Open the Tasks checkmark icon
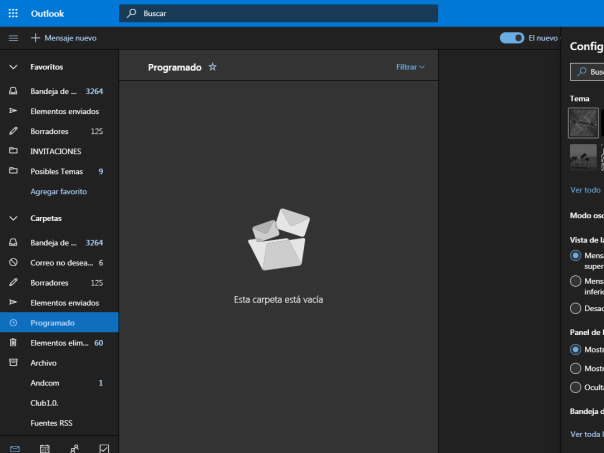This screenshot has width=604, height=453. tap(104, 449)
